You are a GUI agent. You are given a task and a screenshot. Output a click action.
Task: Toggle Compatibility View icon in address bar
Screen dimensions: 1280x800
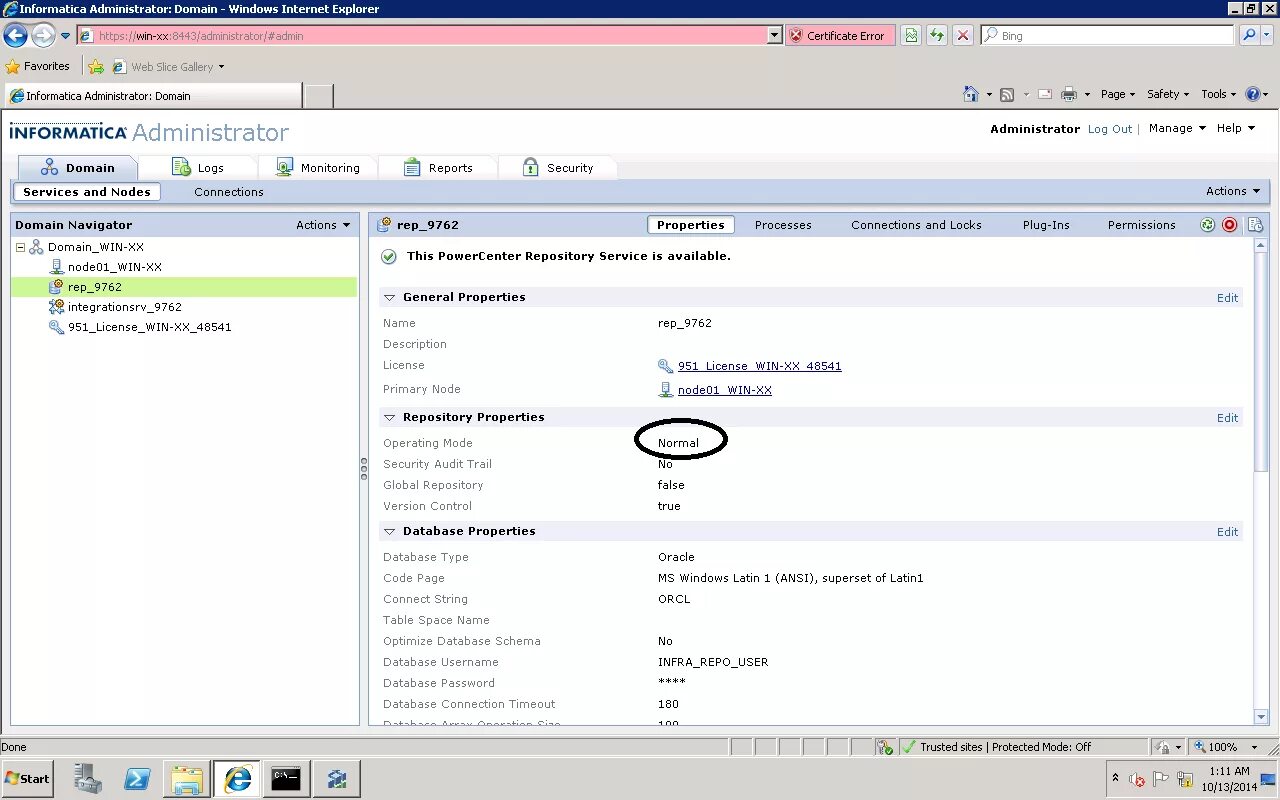click(911, 36)
